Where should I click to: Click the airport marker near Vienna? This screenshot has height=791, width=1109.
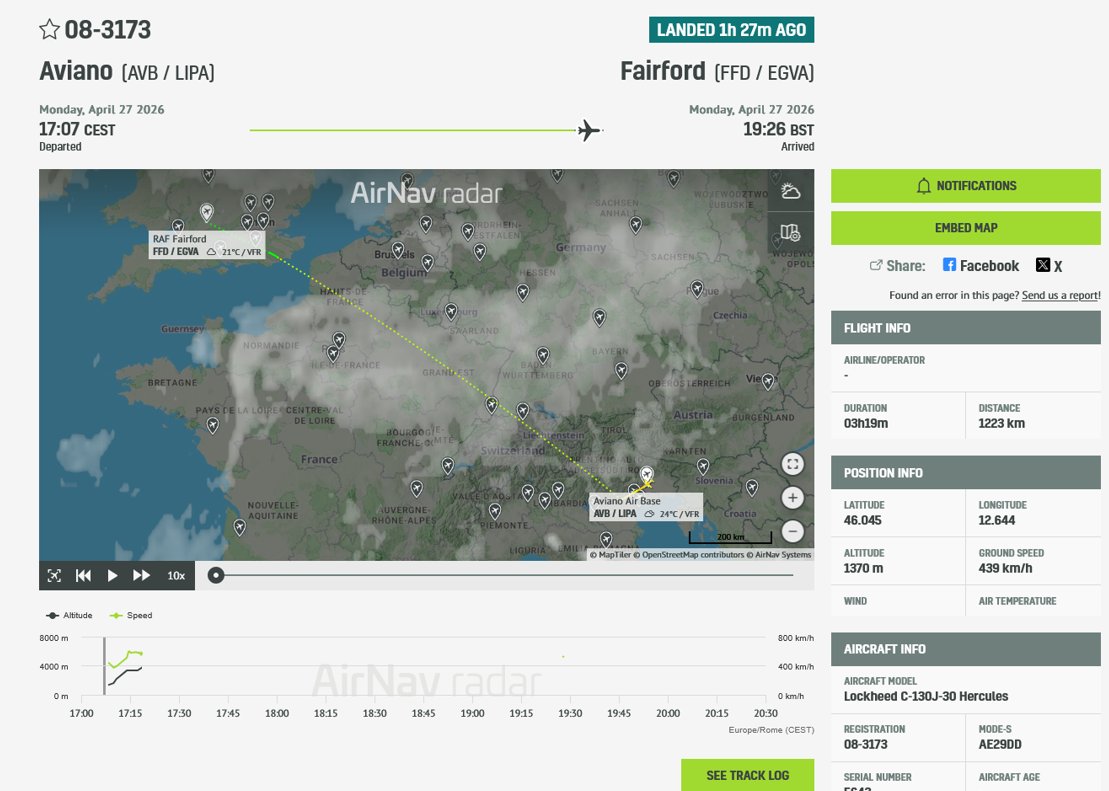[768, 381]
